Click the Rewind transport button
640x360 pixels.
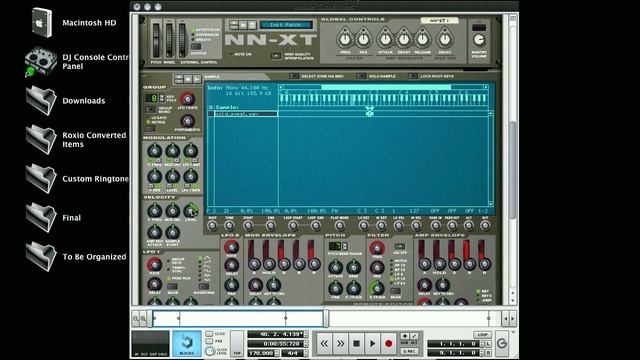click(324, 344)
